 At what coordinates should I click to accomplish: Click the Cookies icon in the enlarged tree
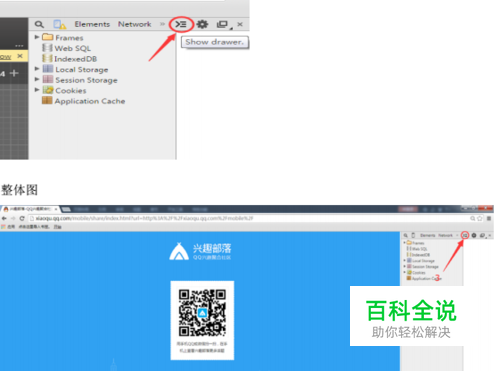[x=48, y=90]
